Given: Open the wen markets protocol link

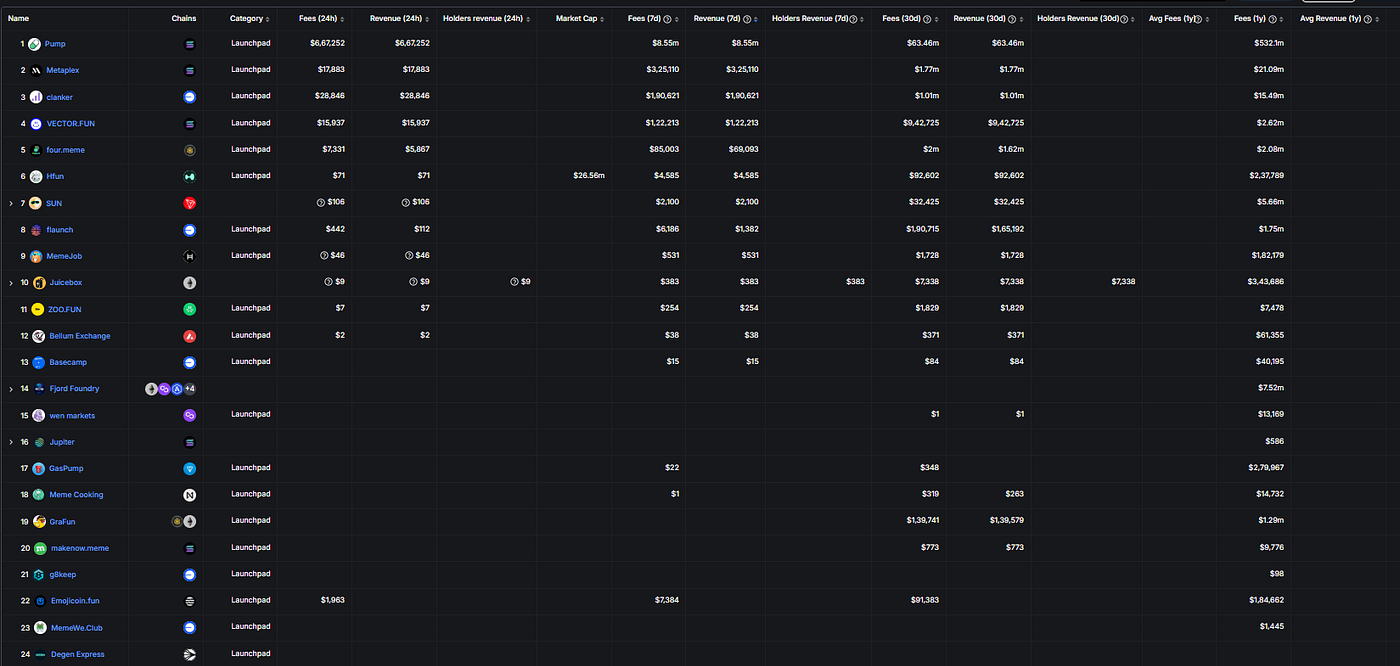Looking at the screenshot, I should (72, 415).
